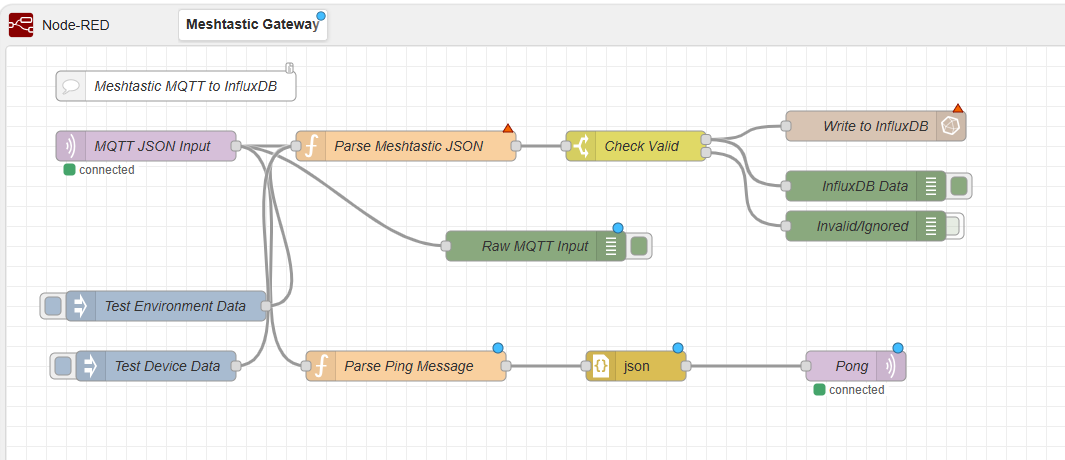Select the Invalid/Ignored node label
1065x460 pixels.
pyautogui.click(x=863, y=226)
